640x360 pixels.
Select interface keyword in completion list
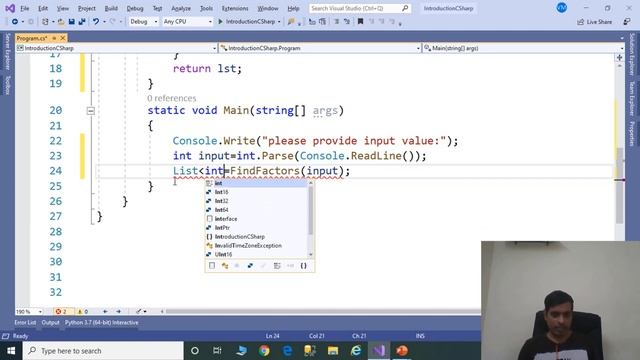[x=257, y=219]
